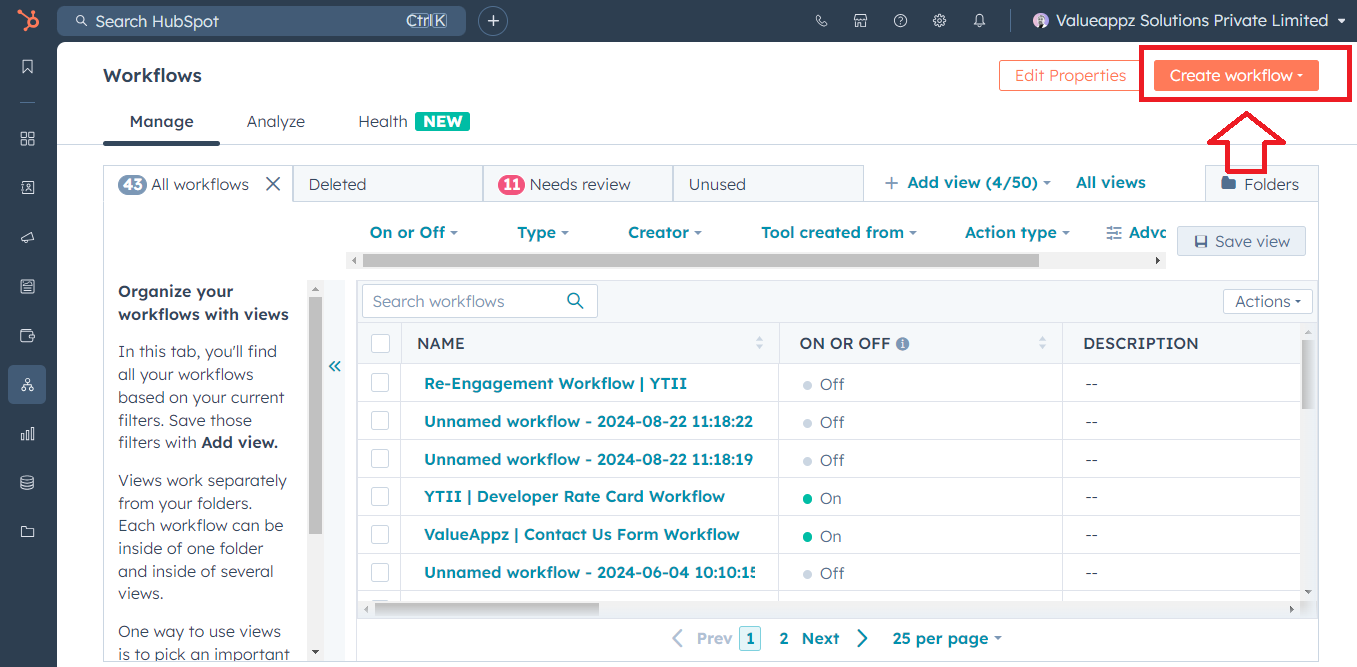Viewport: 1357px width, 667px height.
Task: Check the Unnamed workflow 11:18:22 row checkbox
Action: (x=380, y=421)
